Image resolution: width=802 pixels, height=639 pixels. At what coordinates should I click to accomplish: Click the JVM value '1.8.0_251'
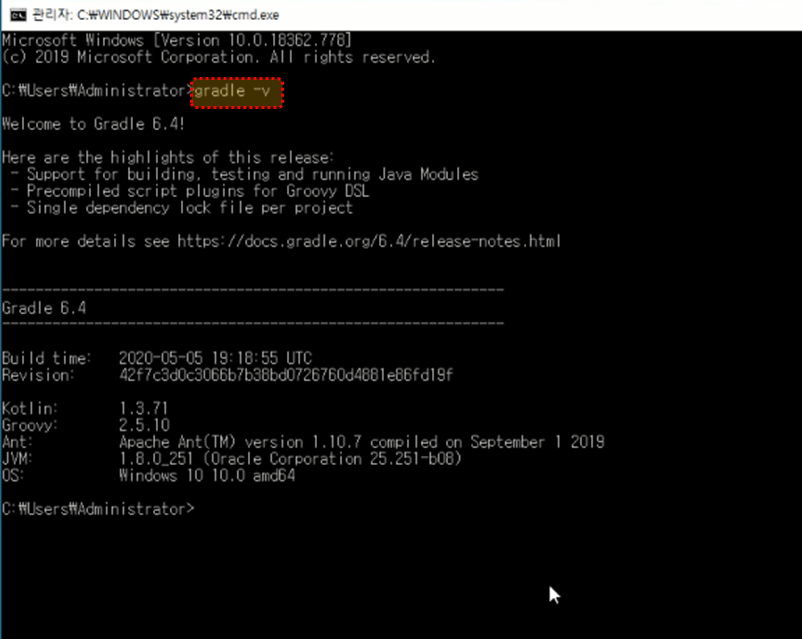(156, 459)
